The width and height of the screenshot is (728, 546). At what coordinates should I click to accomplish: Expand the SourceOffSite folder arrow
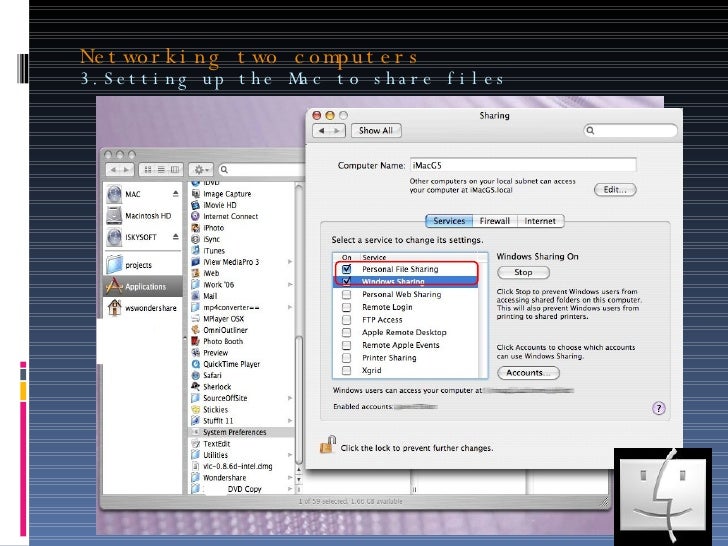[x=290, y=398]
